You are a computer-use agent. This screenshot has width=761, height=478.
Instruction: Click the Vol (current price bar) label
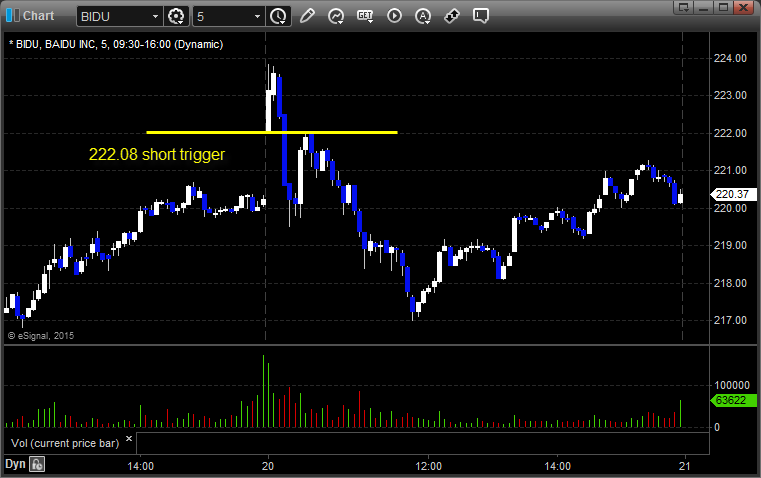[65, 443]
